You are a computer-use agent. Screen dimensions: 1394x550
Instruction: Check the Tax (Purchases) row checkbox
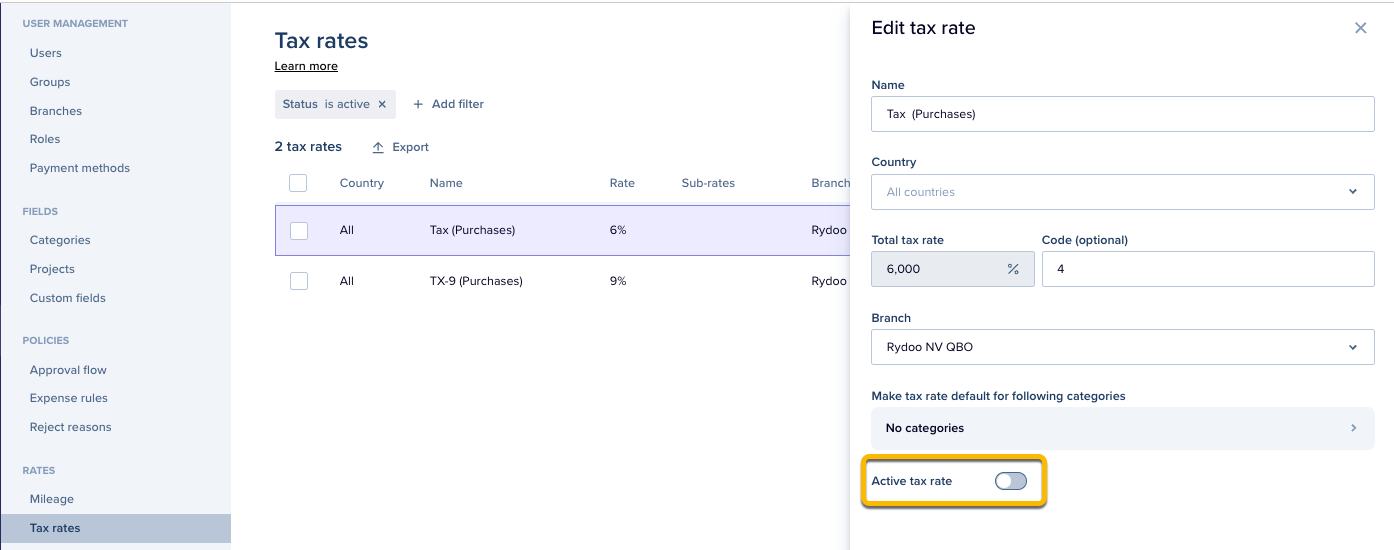coord(298,230)
